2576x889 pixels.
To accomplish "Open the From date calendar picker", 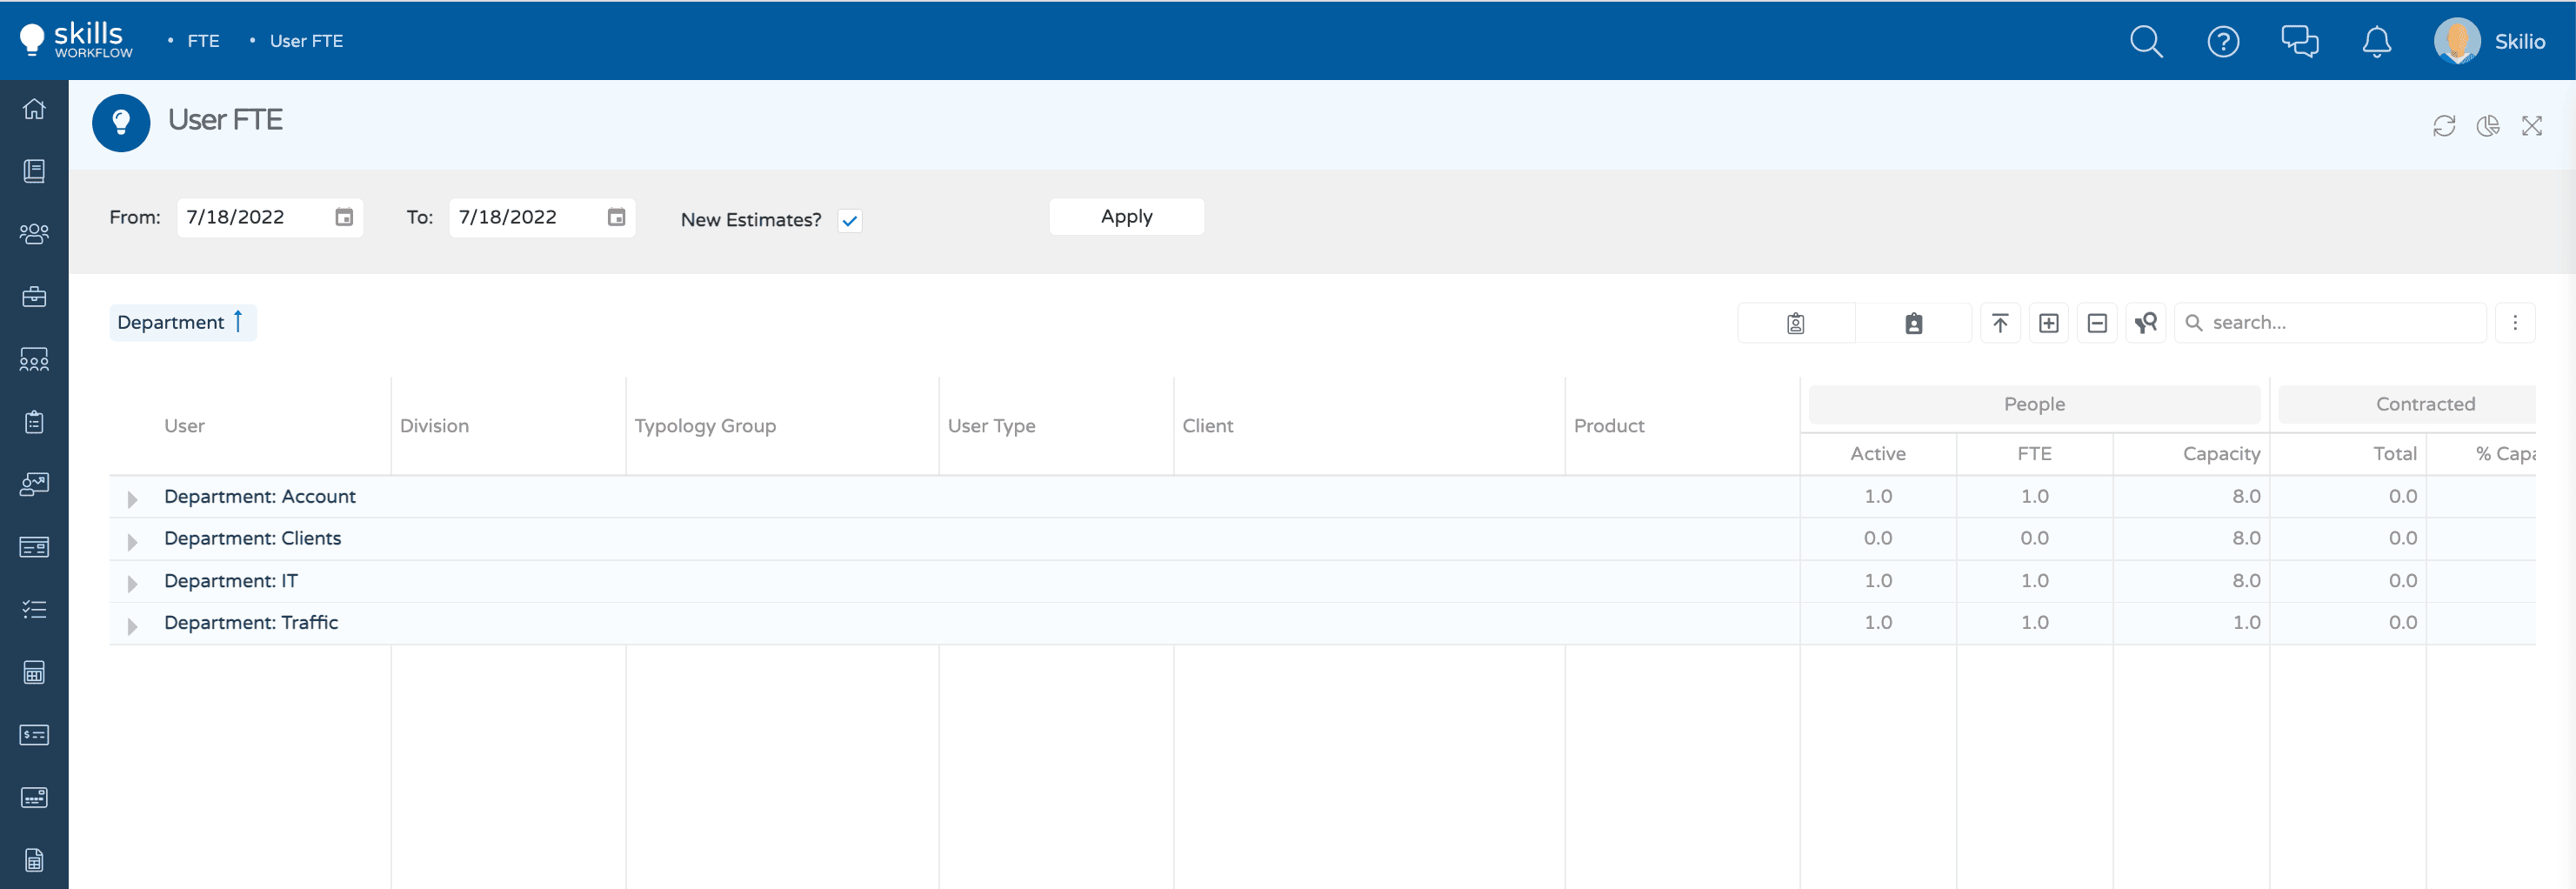I will pos(344,217).
